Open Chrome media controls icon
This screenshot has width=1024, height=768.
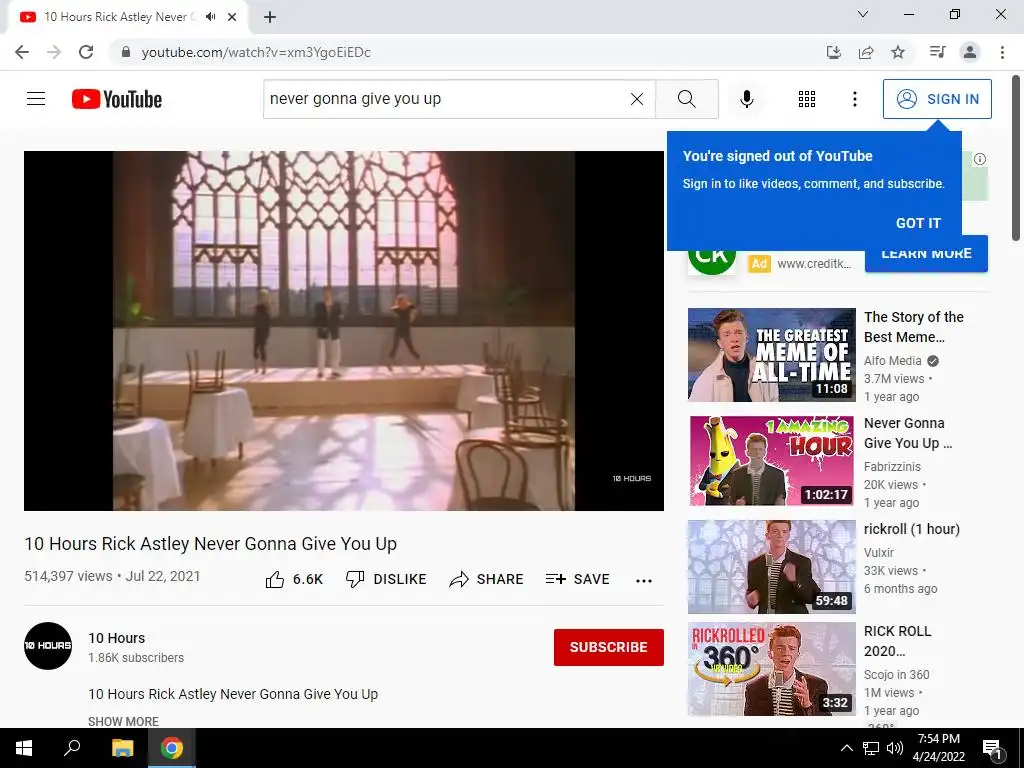click(938, 52)
